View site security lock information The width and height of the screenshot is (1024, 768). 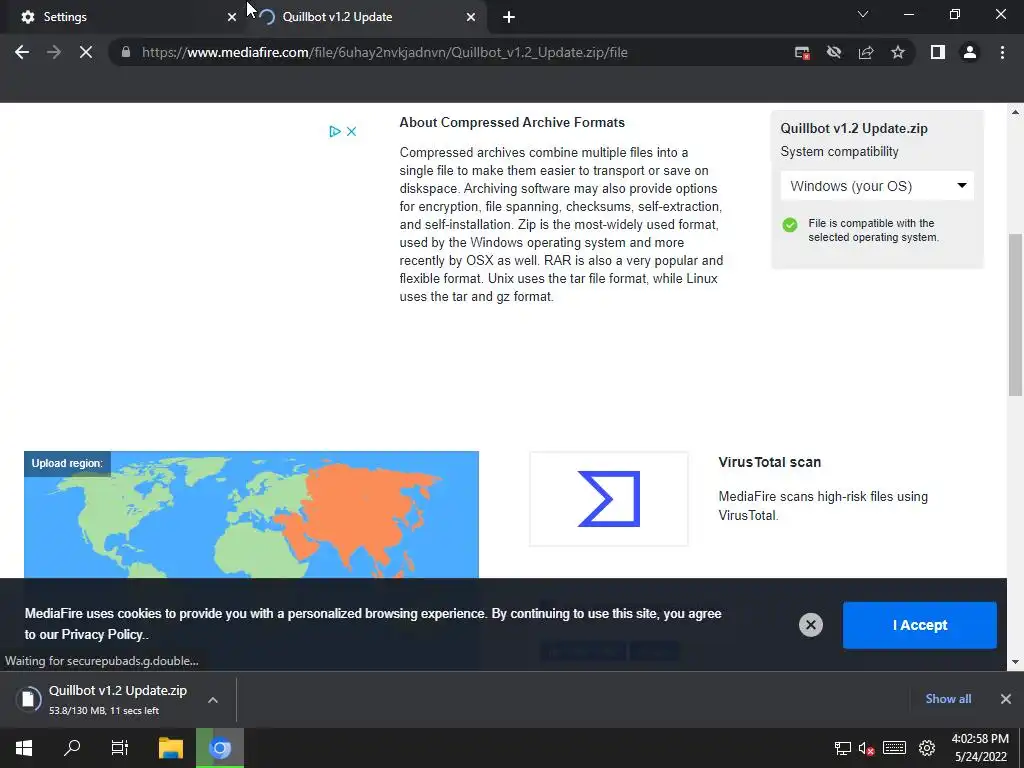tap(126, 52)
